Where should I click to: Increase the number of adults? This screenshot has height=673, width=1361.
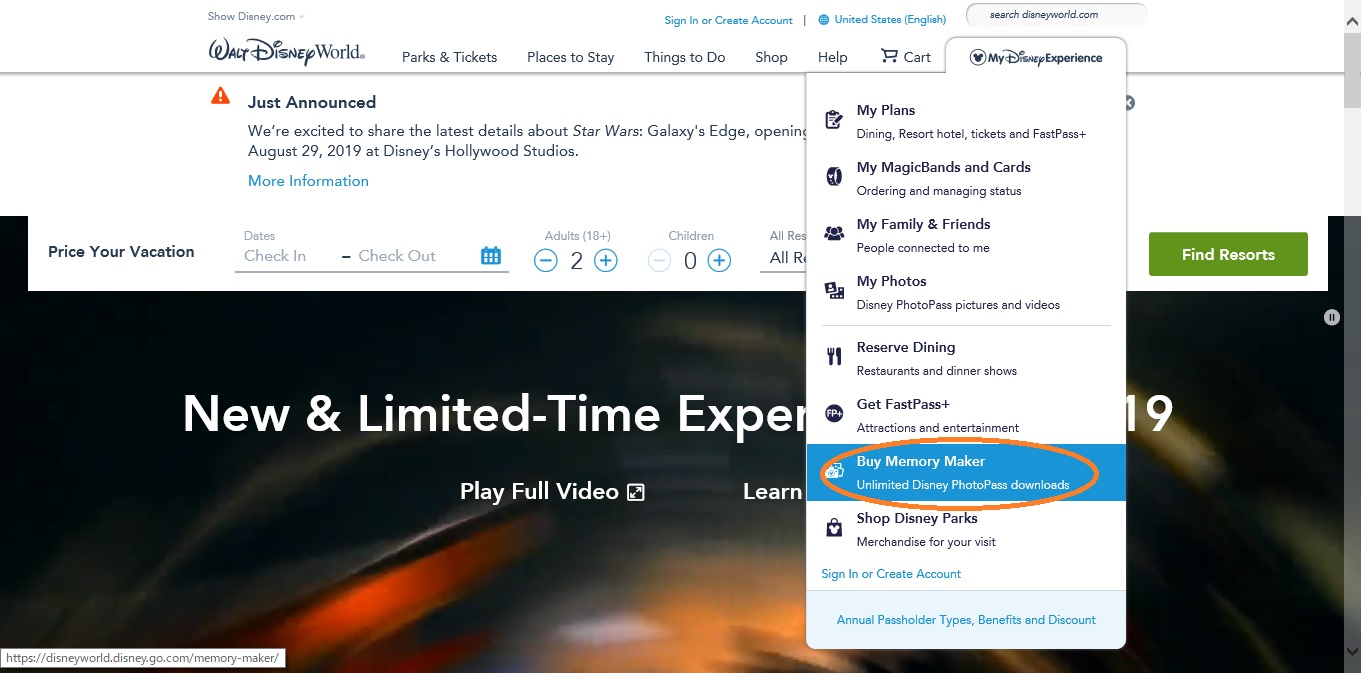pyautogui.click(x=606, y=261)
